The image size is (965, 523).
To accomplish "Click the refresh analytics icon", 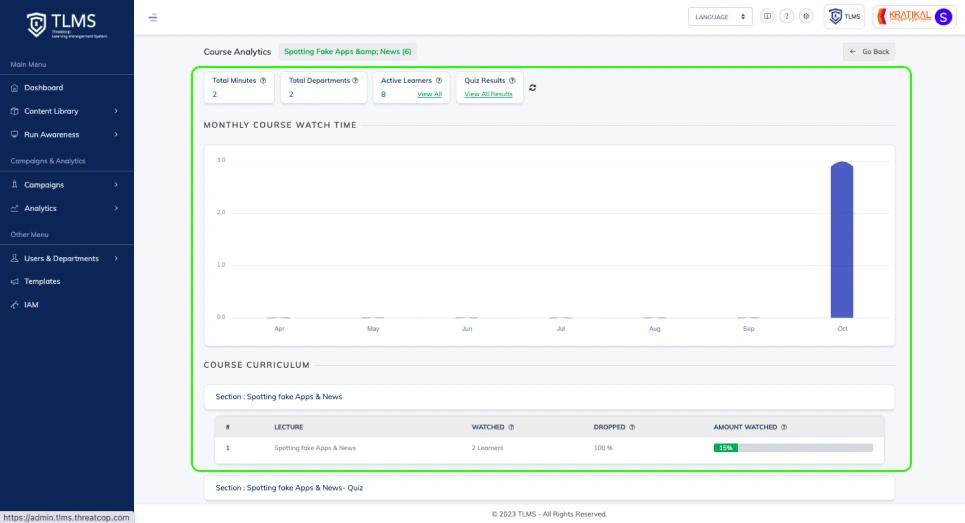I will click(533, 87).
